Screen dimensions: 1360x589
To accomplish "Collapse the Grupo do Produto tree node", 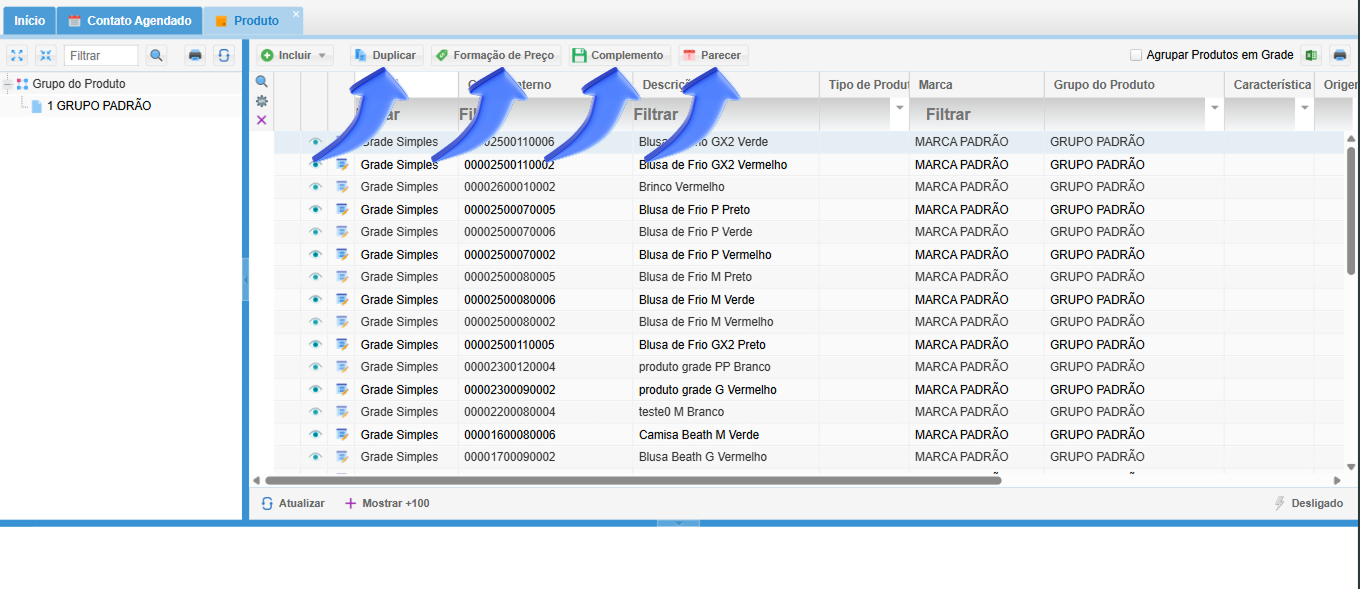I will [8, 84].
